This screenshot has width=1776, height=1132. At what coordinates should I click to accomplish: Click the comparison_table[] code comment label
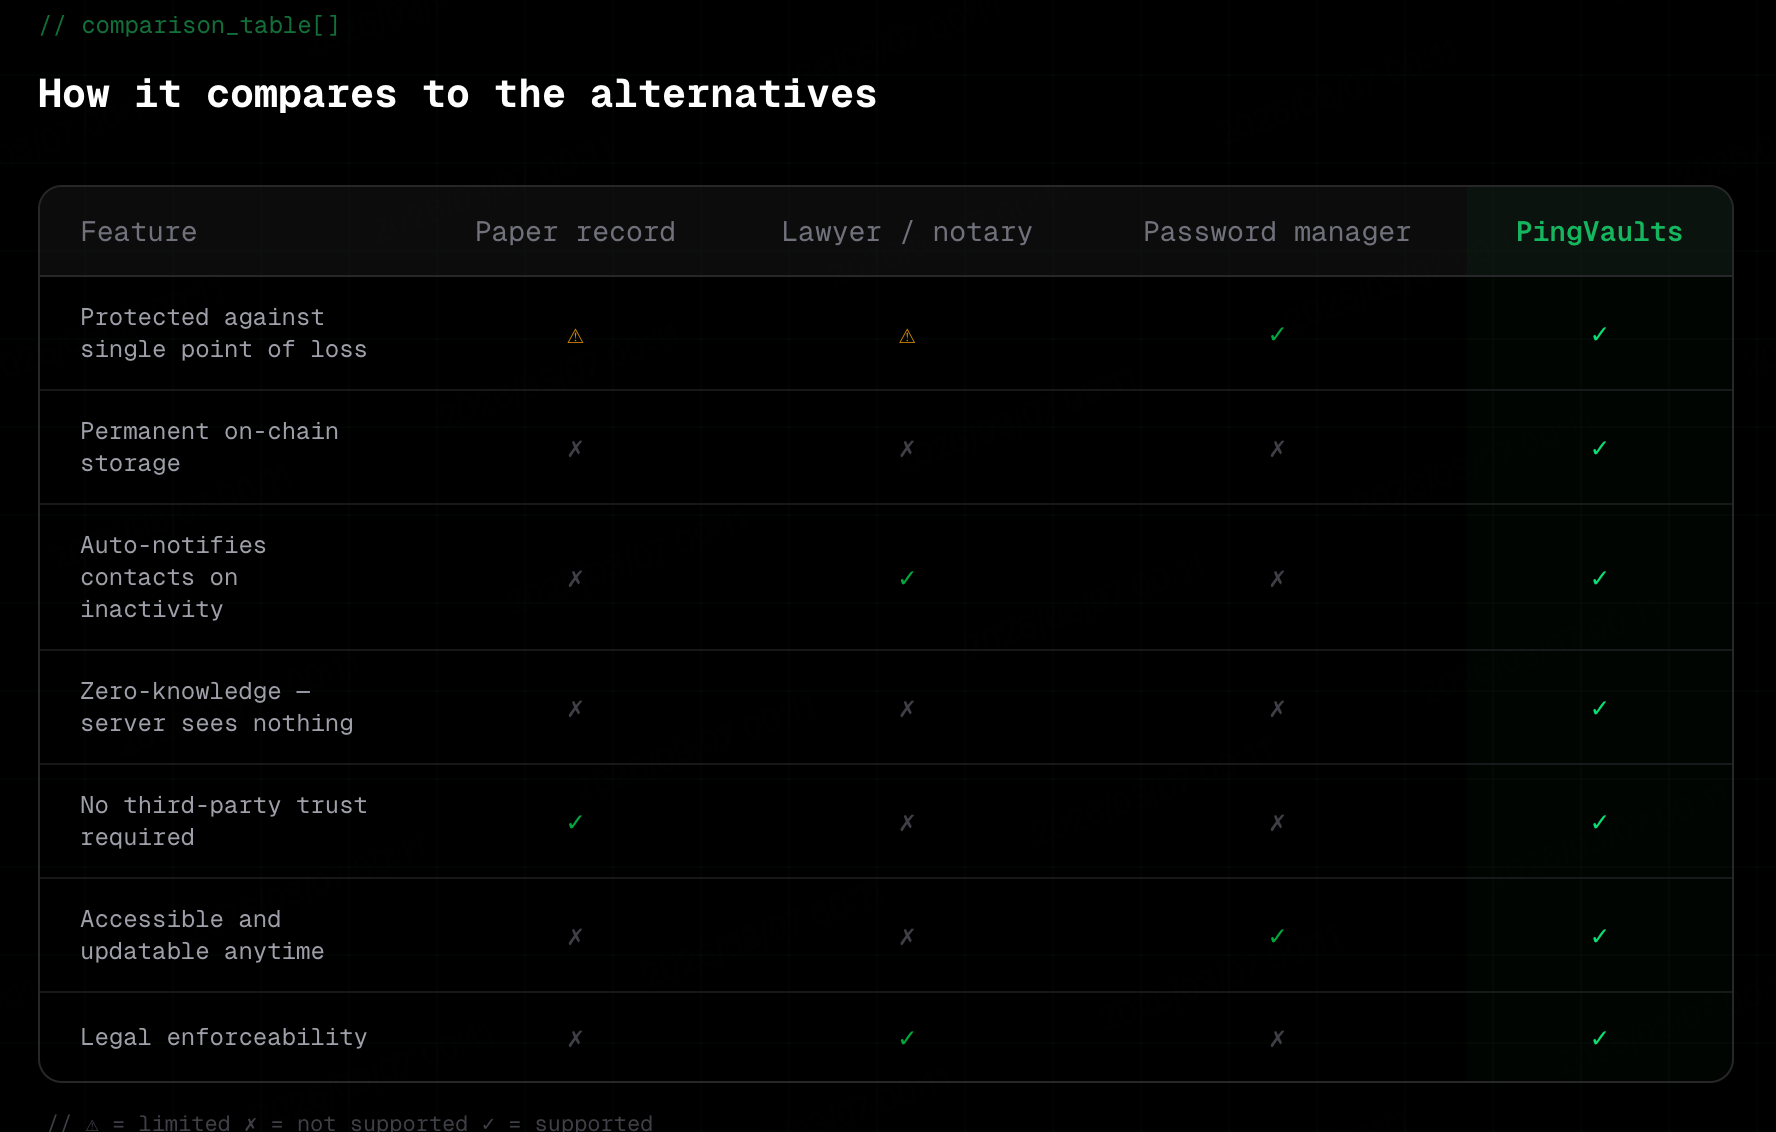click(189, 25)
